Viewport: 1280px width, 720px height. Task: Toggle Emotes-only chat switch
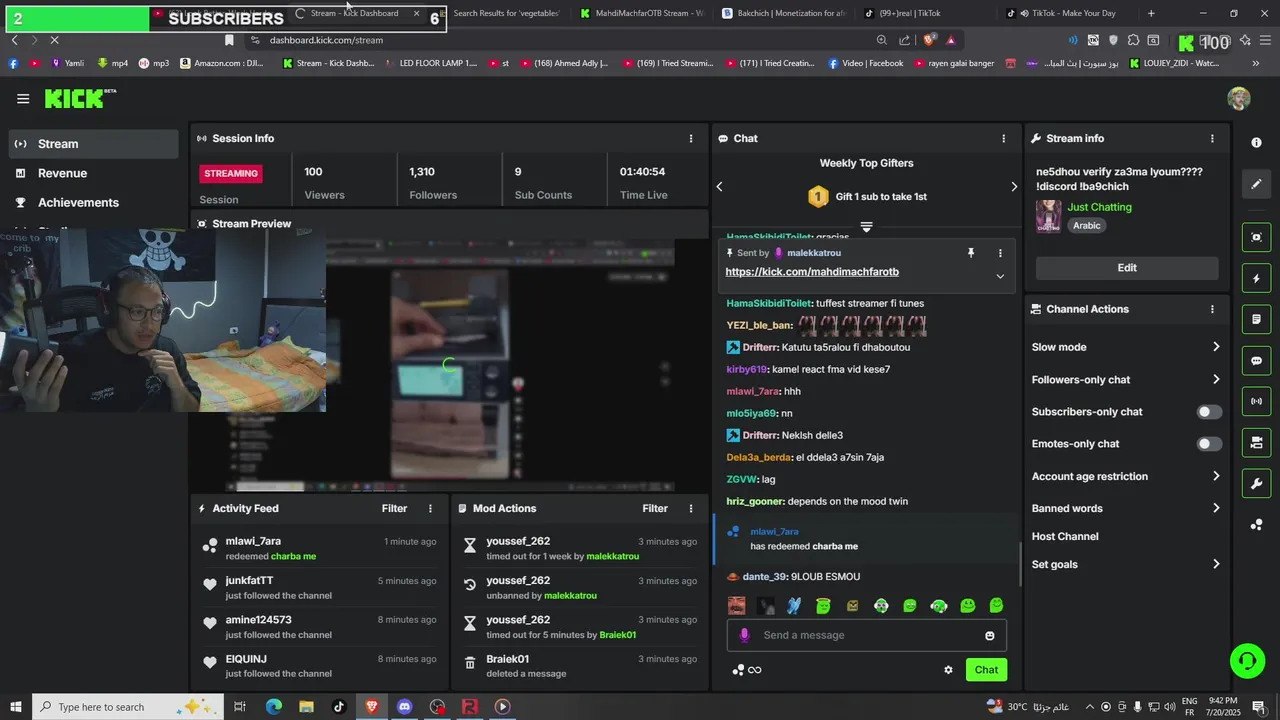point(1209,444)
